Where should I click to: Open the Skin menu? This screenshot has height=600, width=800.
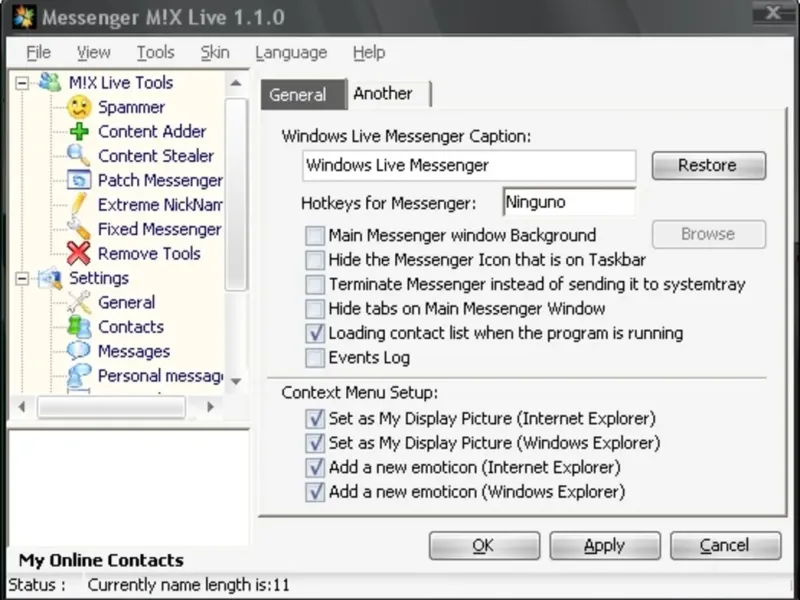pos(214,53)
